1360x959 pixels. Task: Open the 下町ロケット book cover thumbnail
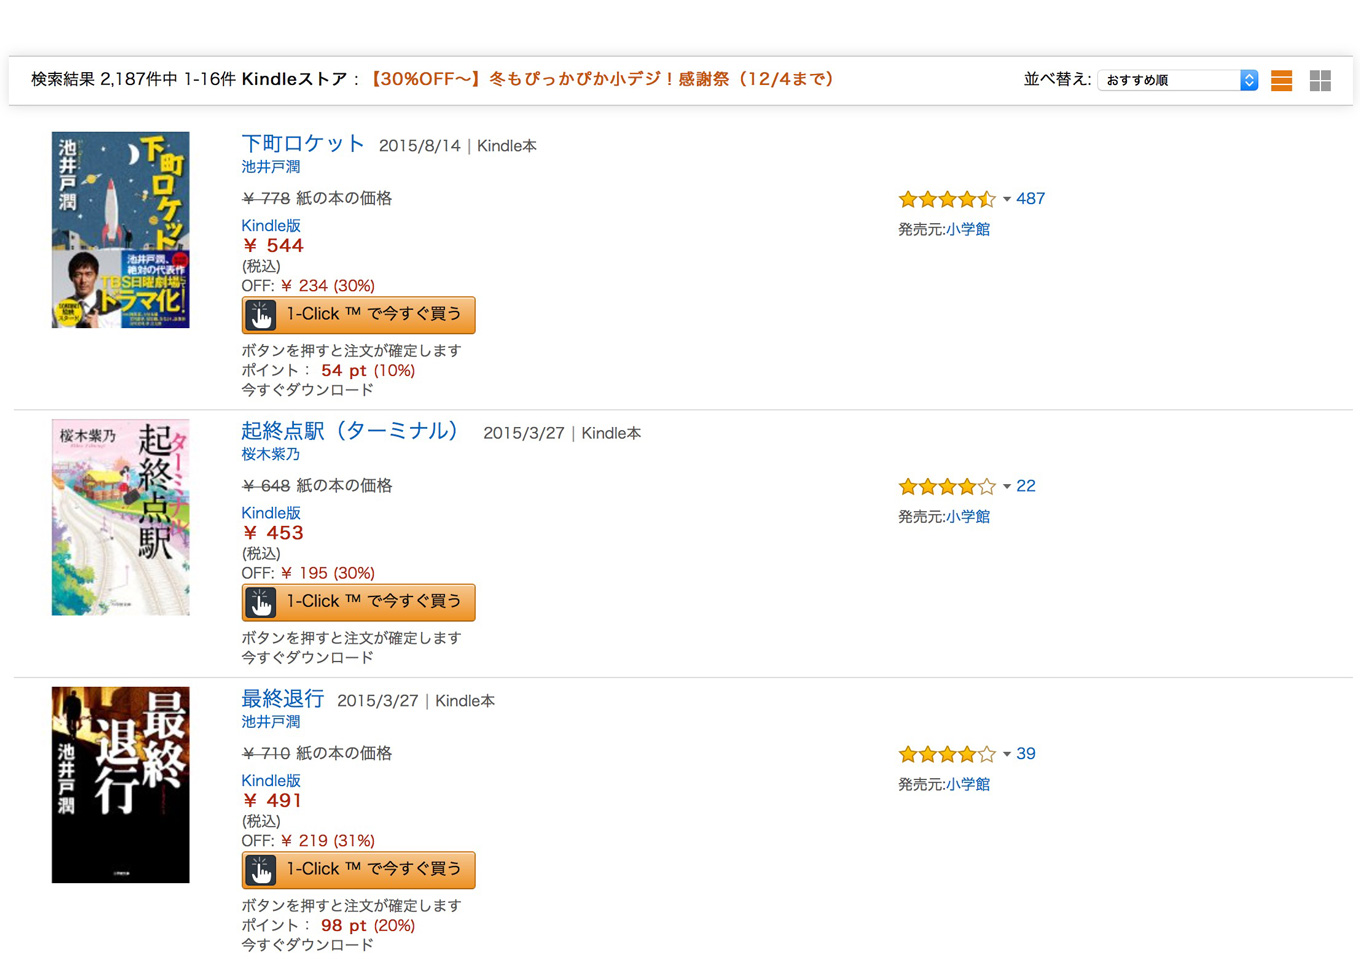tap(120, 230)
